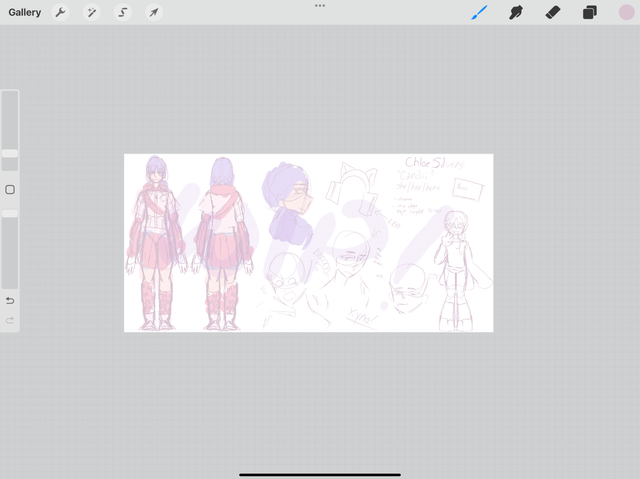Undo the last stroke
This screenshot has height=479, width=640.
click(10, 301)
